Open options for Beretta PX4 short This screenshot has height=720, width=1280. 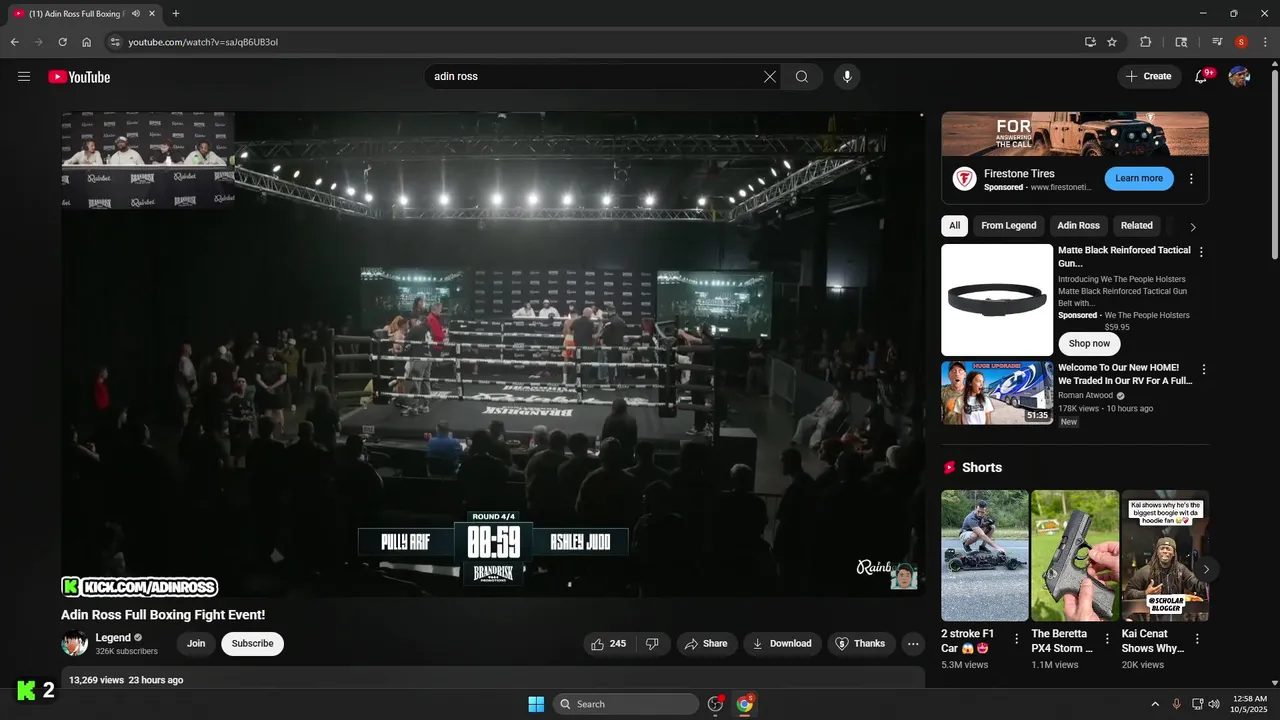point(1107,639)
